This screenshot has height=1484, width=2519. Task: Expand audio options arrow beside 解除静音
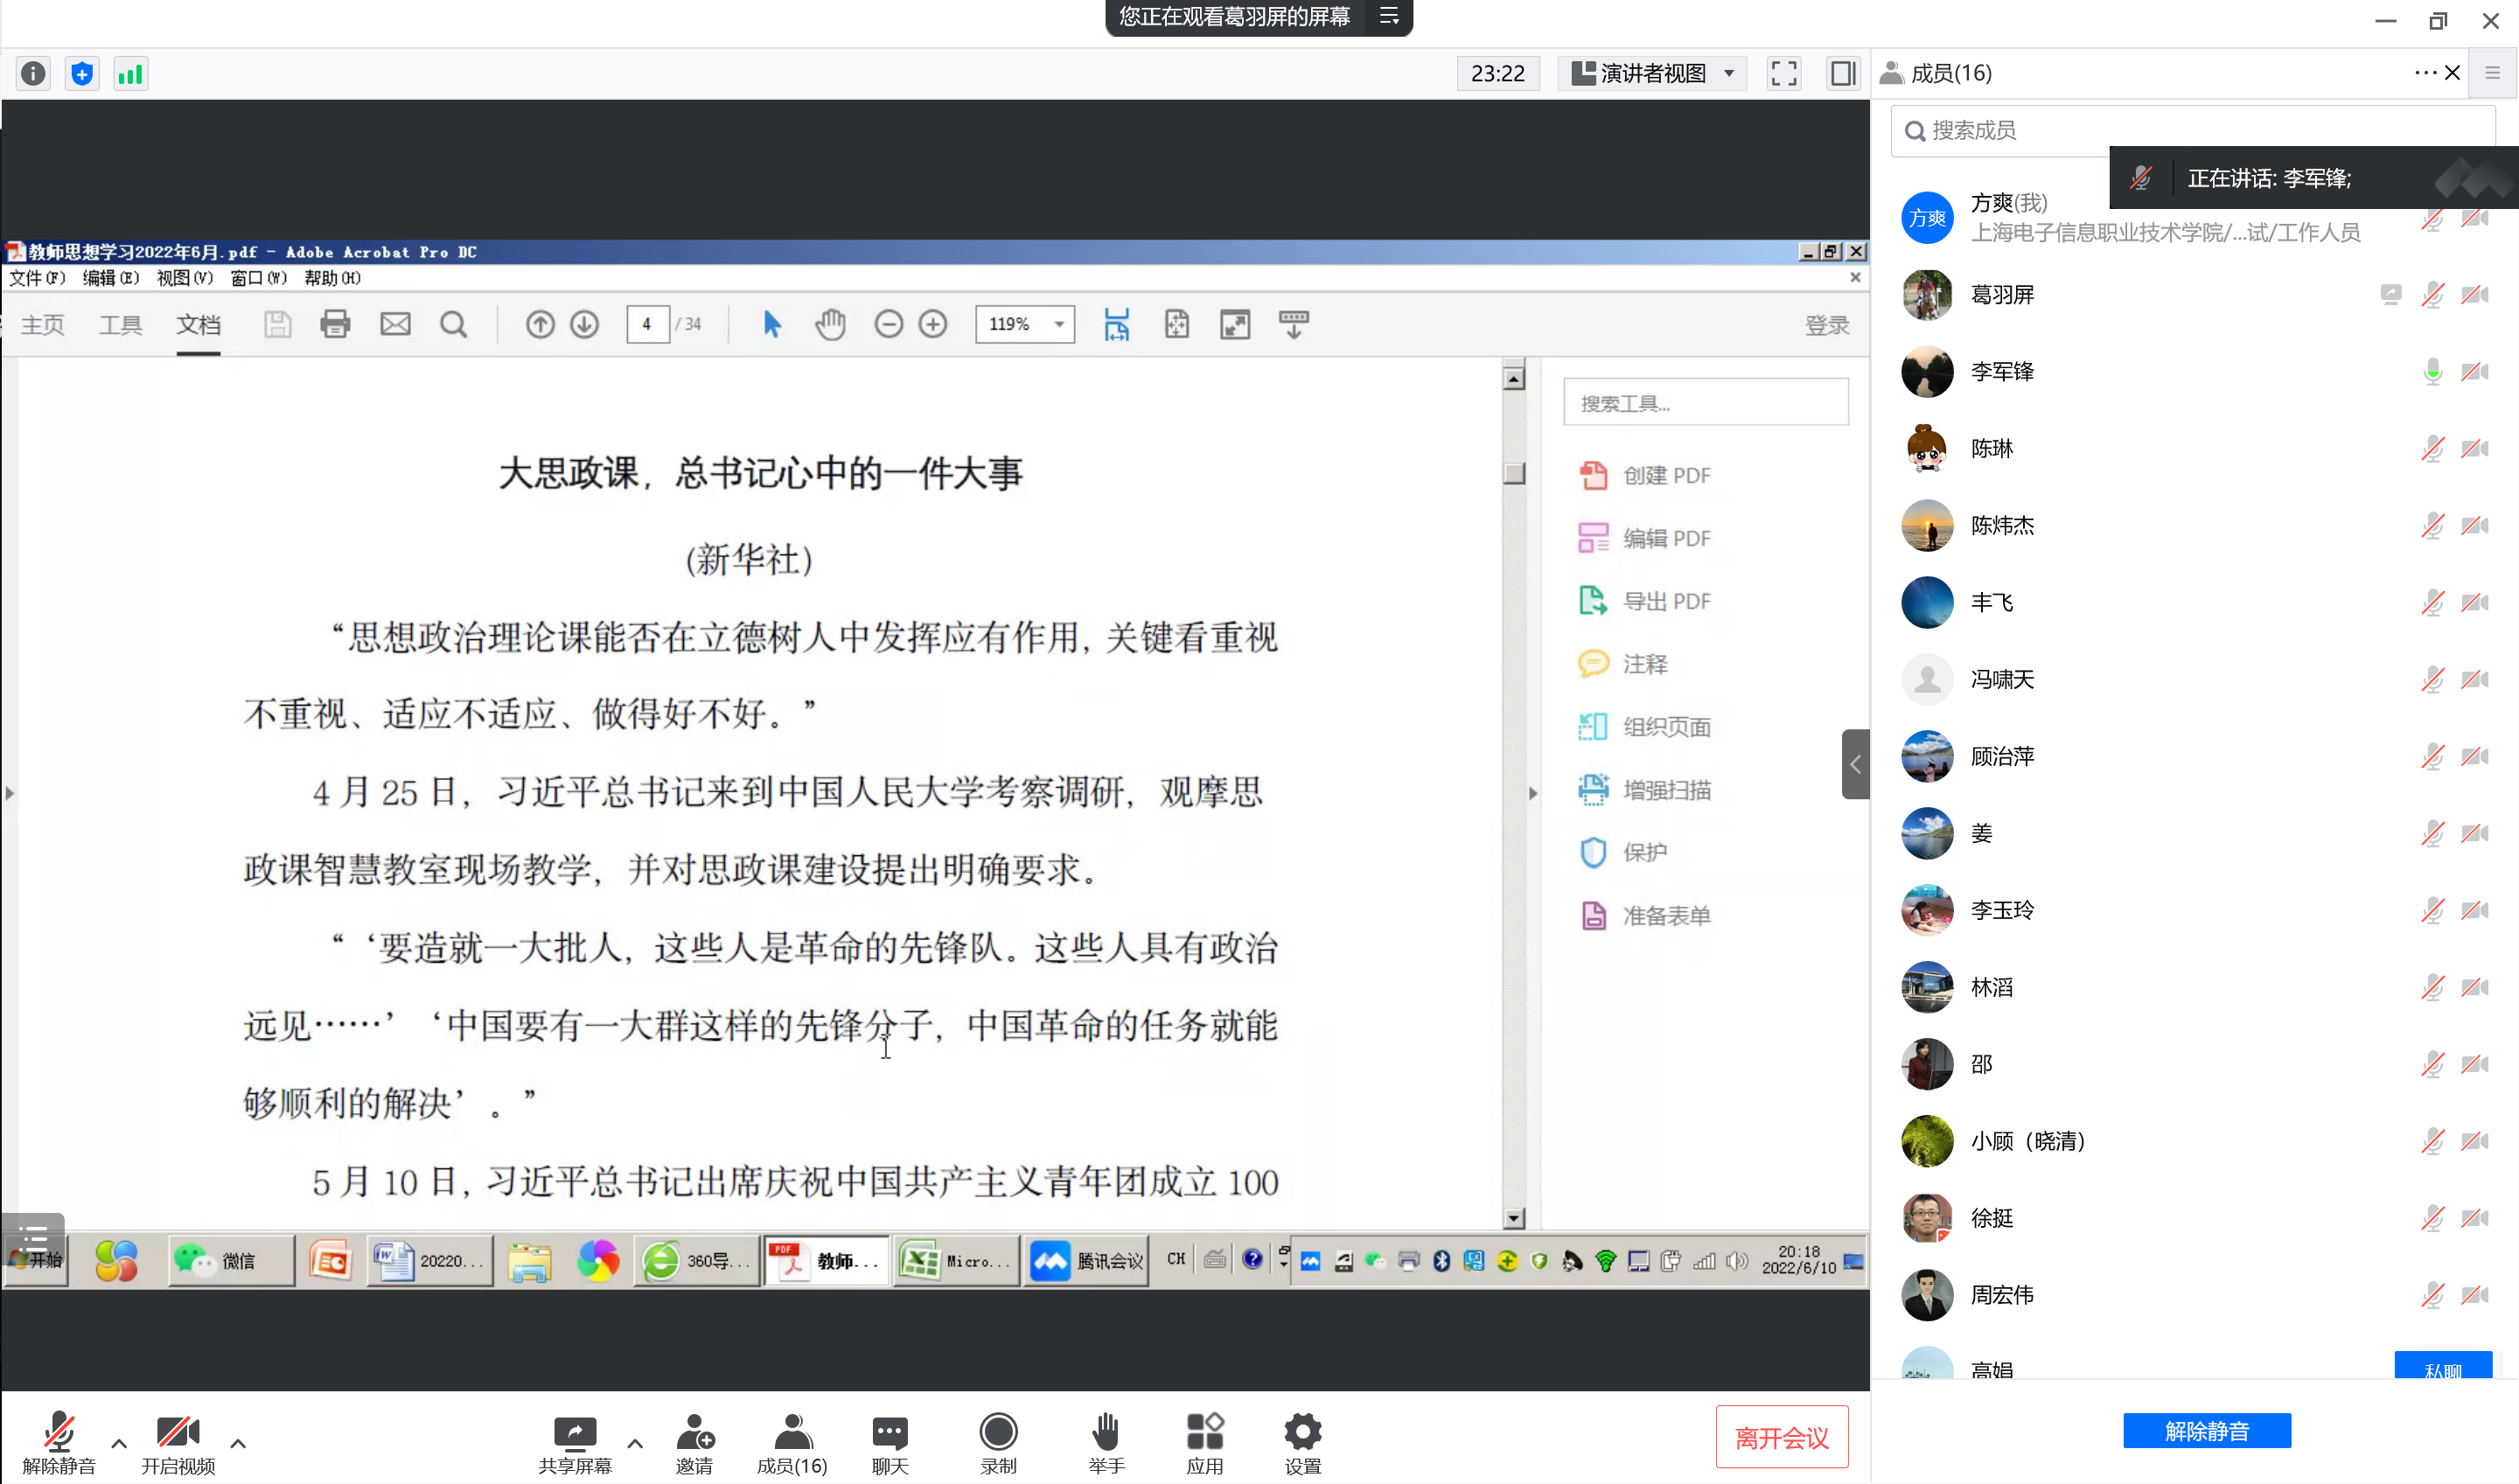coord(119,1443)
